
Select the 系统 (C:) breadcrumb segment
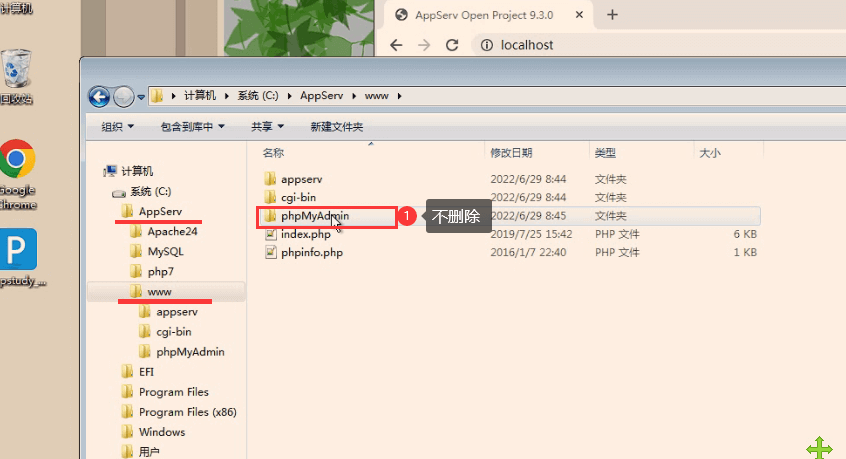(258, 95)
